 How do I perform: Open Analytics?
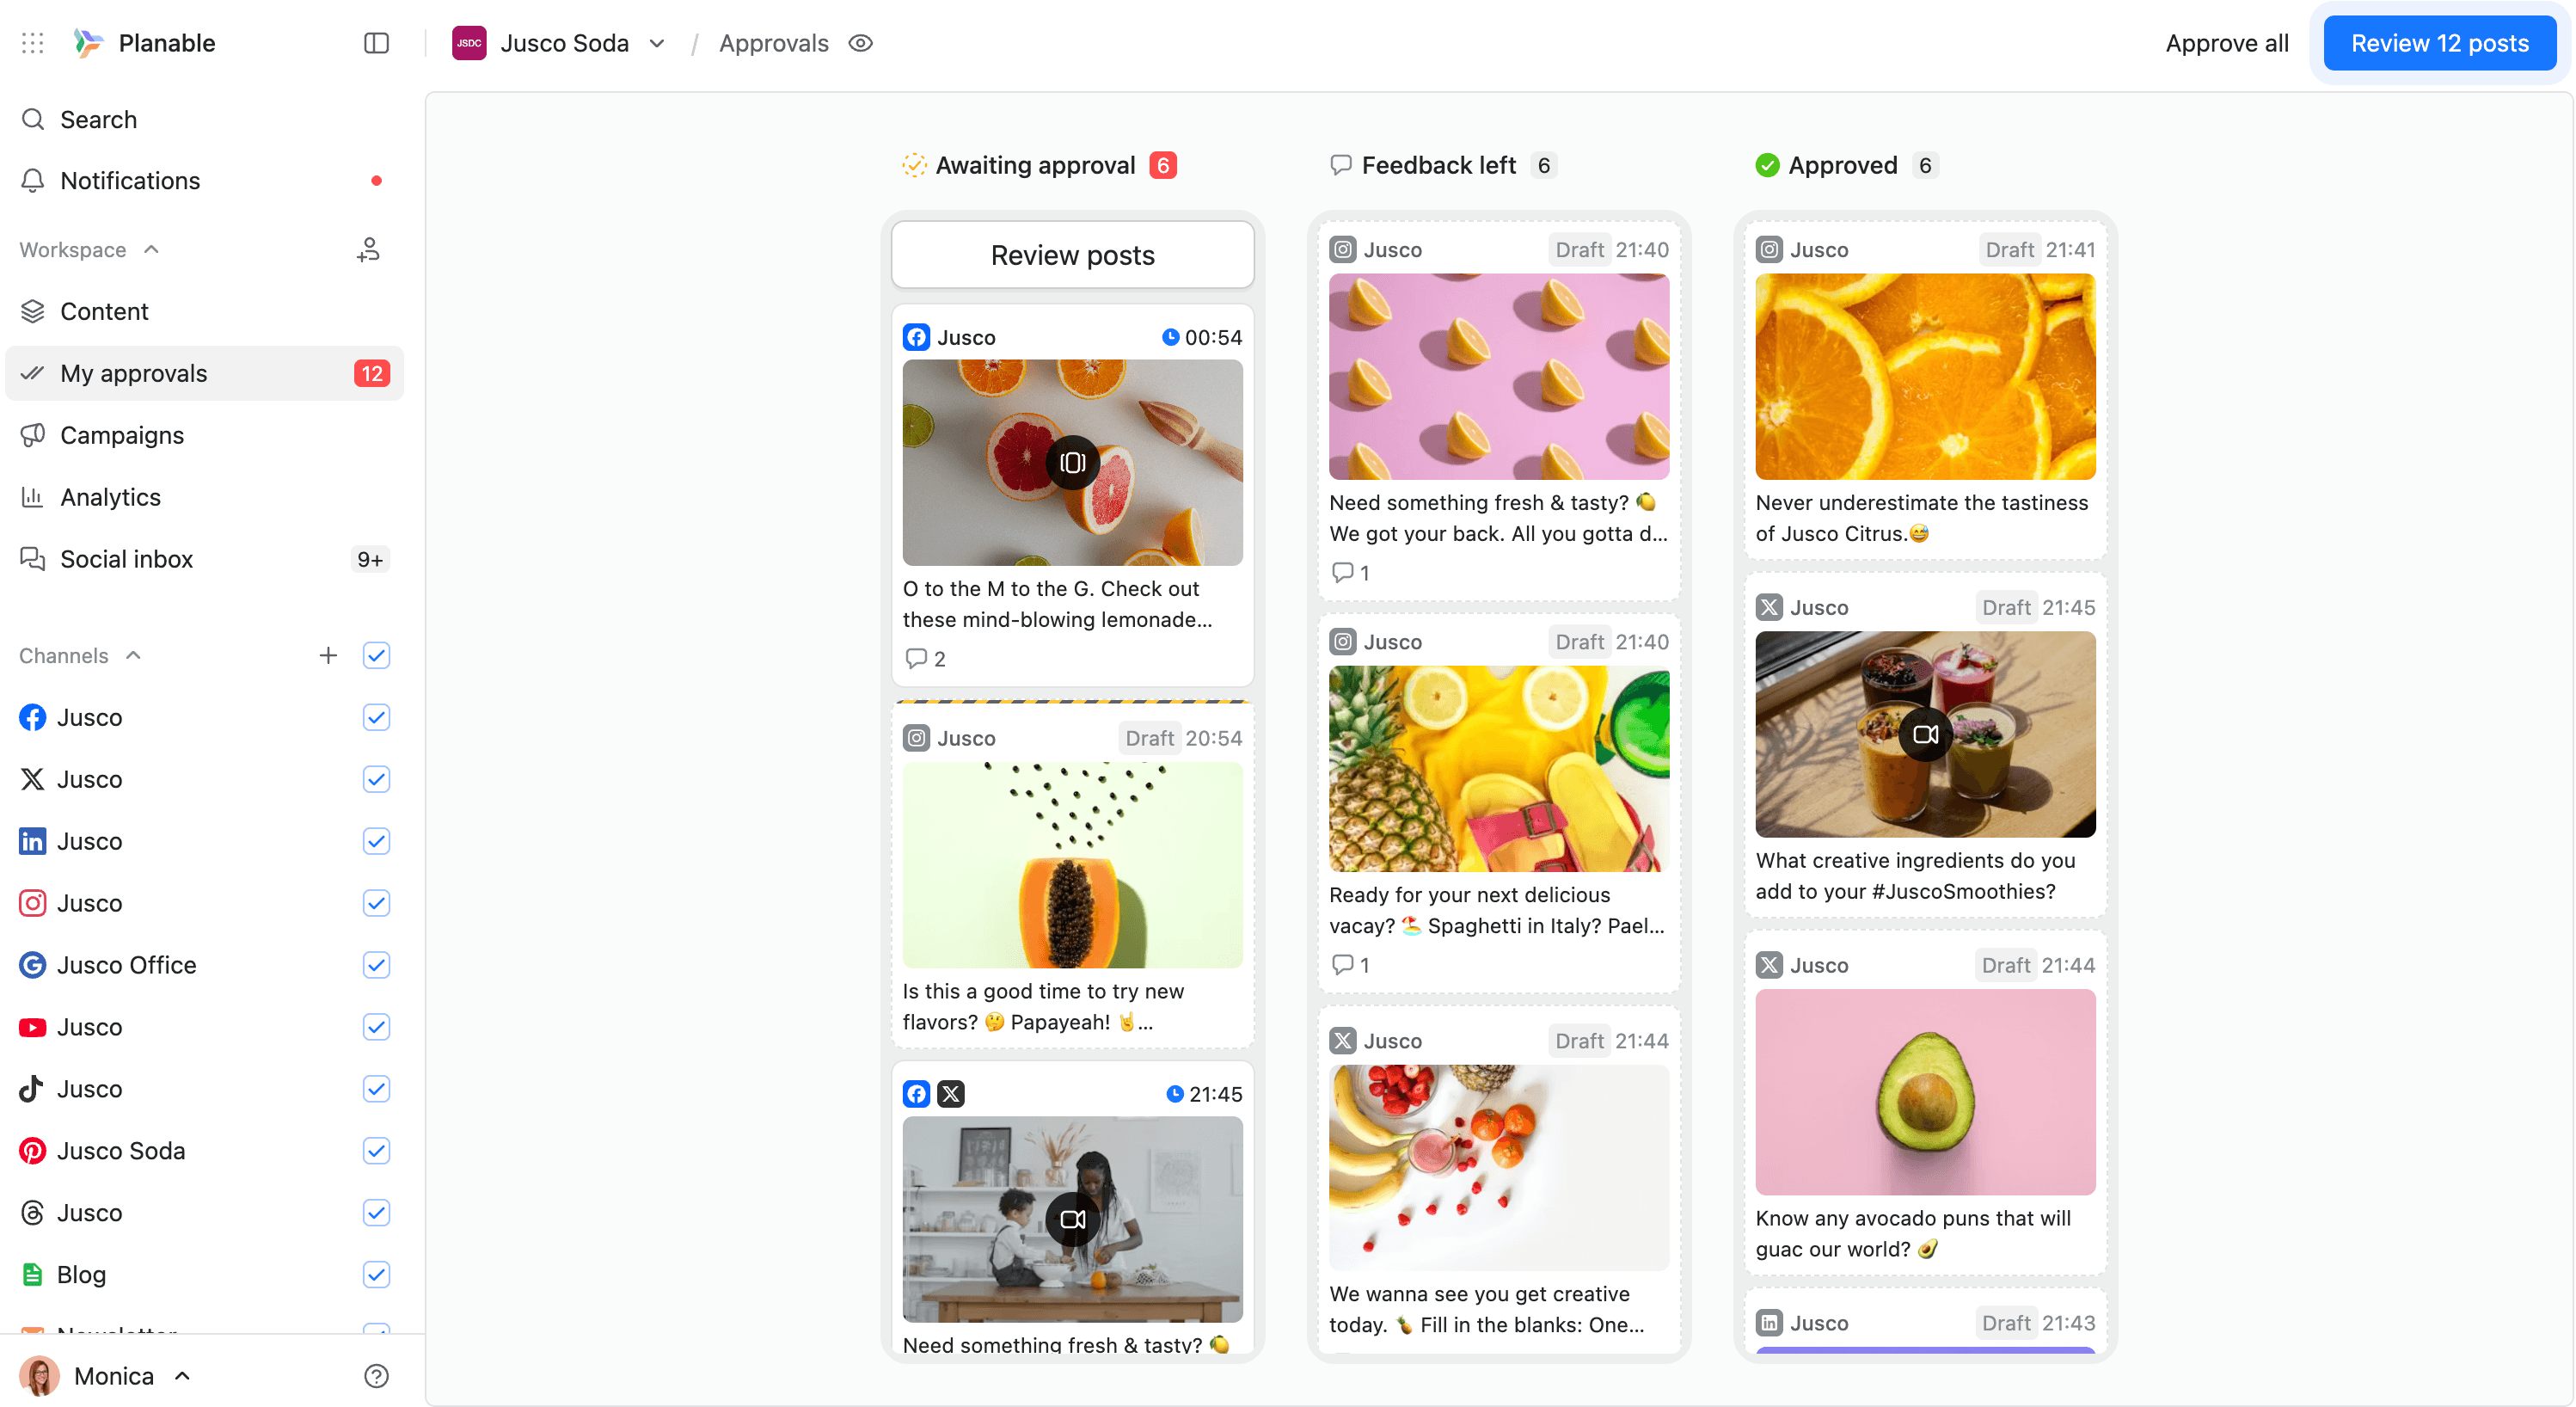[x=205, y=497]
